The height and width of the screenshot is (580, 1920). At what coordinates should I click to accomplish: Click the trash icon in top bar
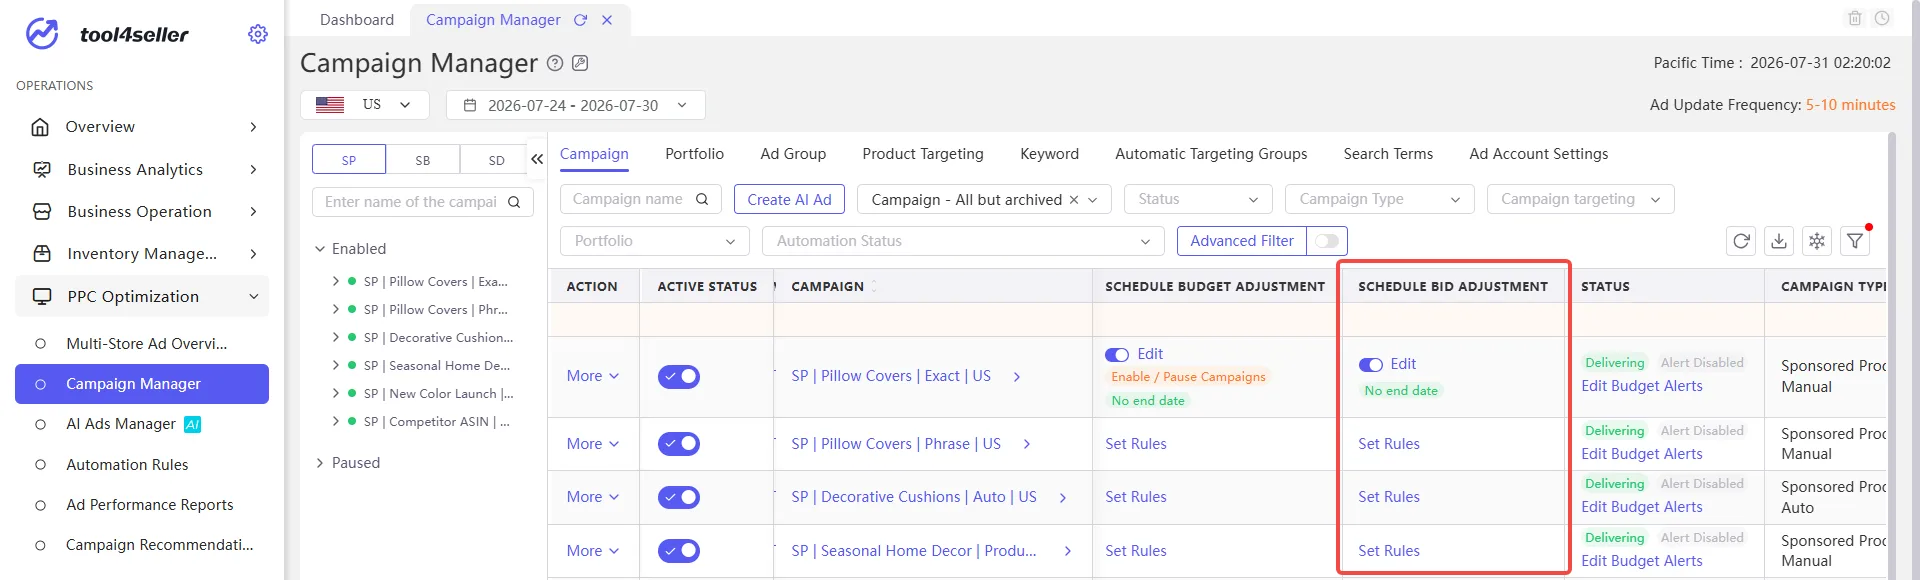[1855, 18]
